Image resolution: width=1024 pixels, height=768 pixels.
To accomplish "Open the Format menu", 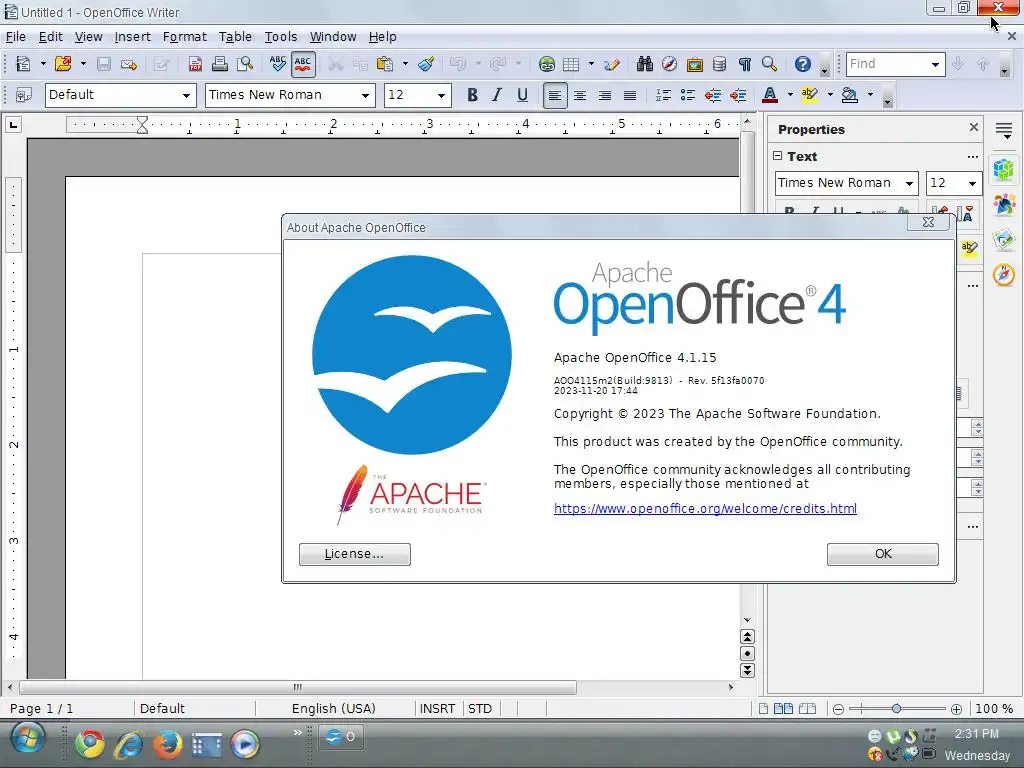I will pyautogui.click(x=184, y=37).
